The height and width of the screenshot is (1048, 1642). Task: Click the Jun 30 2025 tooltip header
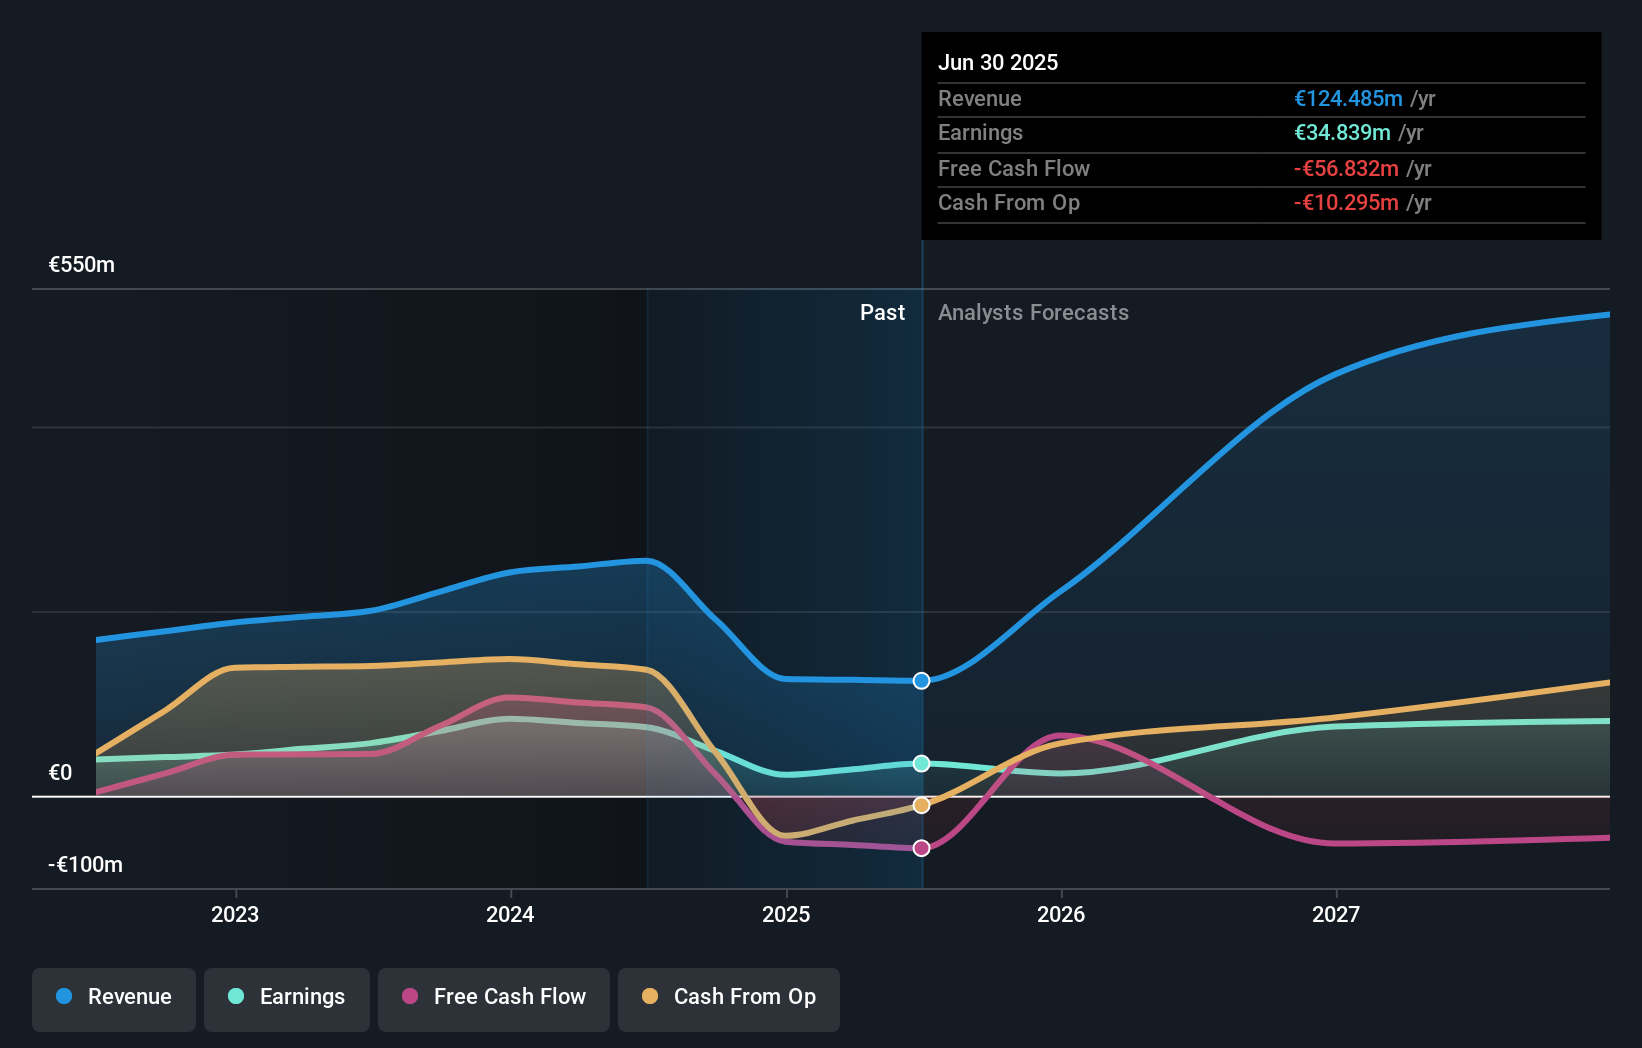(x=998, y=62)
